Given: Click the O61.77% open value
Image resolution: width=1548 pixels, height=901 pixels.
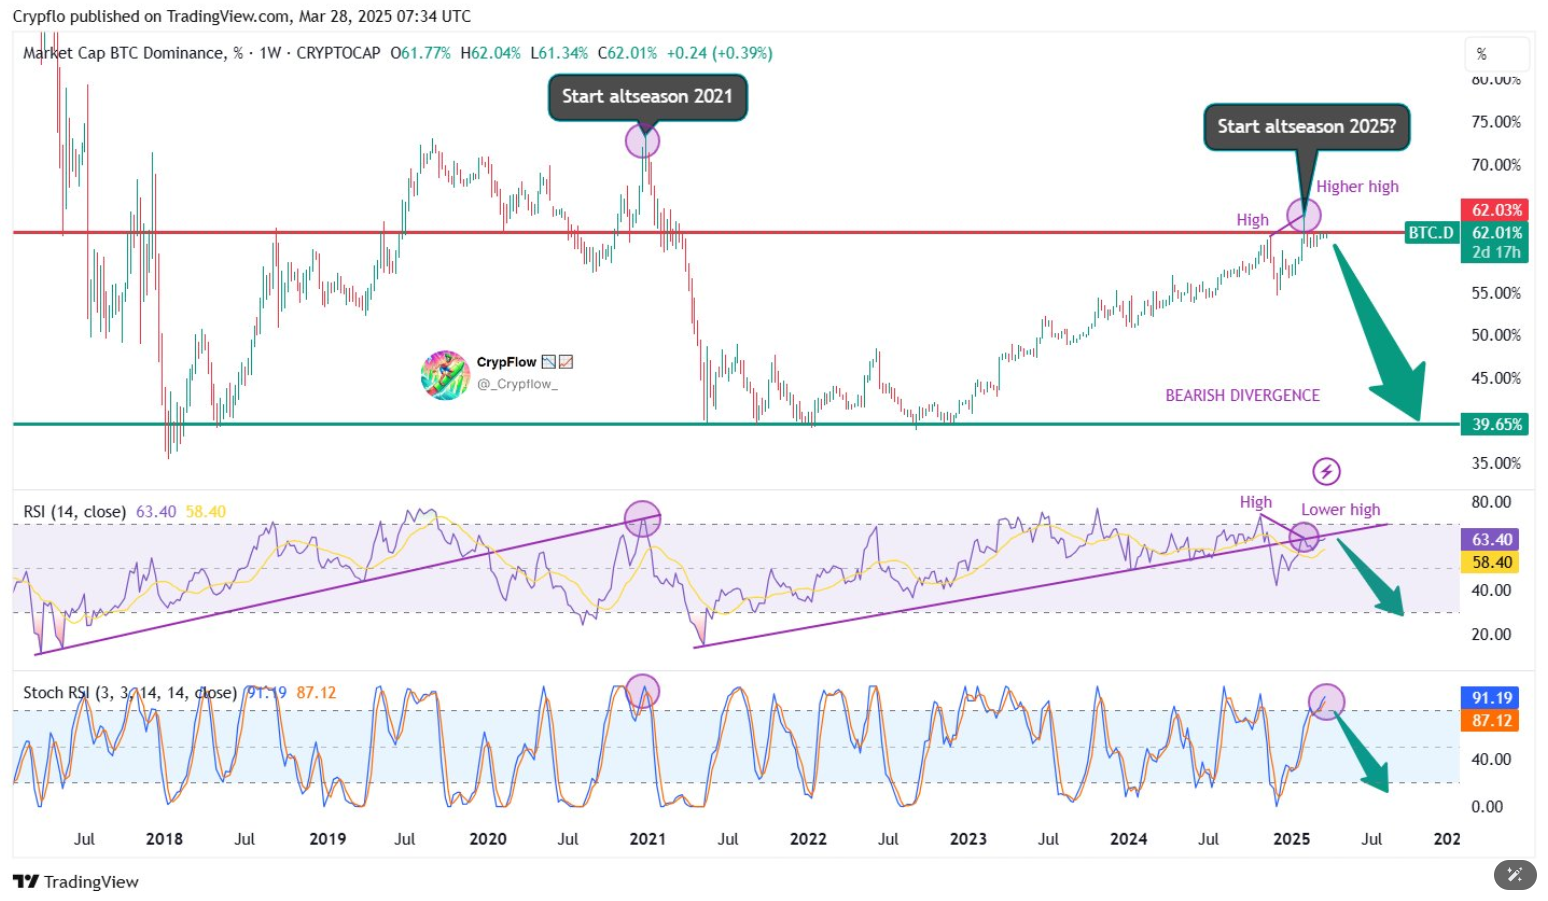Looking at the screenshot, I should [420, 53].
